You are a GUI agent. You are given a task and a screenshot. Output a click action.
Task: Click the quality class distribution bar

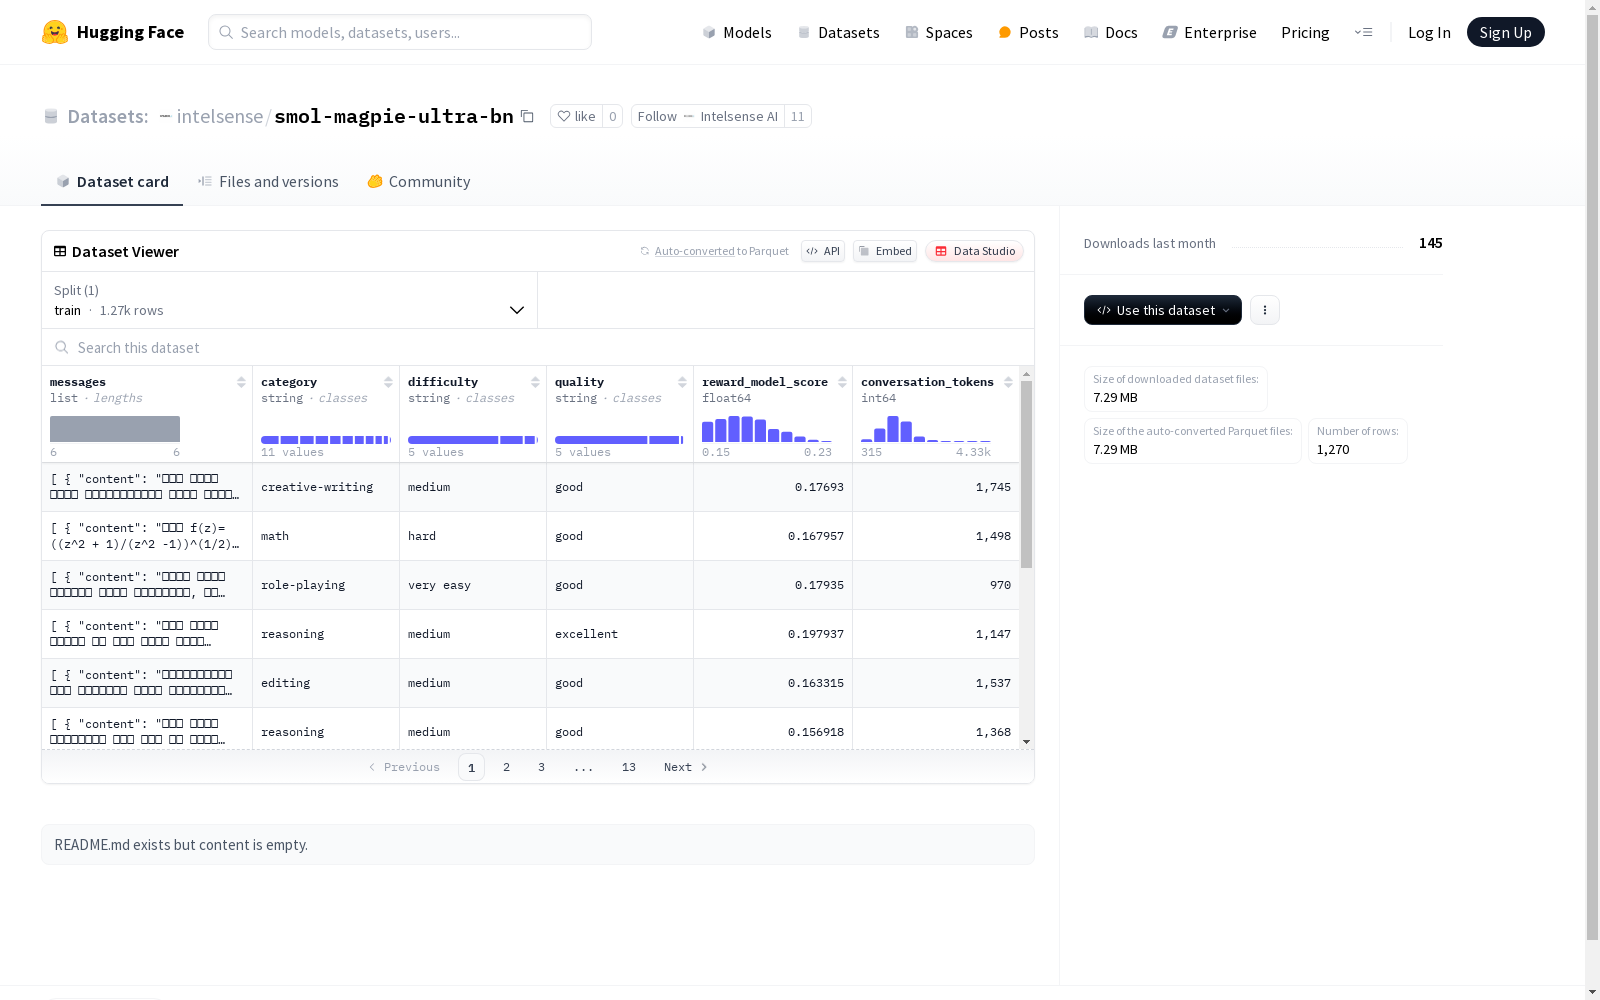pos(620,440)
